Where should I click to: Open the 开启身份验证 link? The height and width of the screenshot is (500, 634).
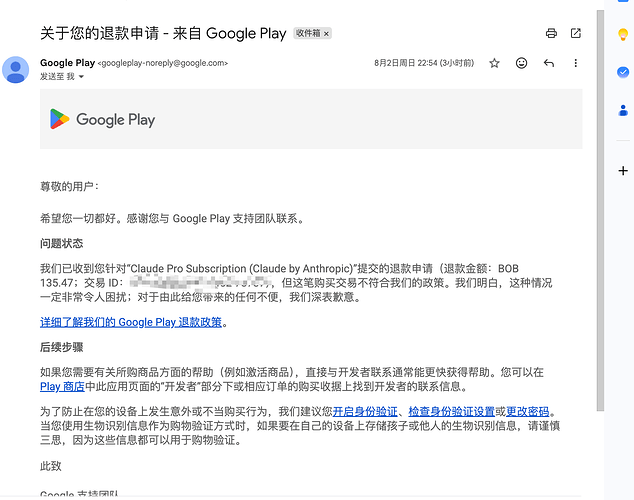(x=365, y=411)
